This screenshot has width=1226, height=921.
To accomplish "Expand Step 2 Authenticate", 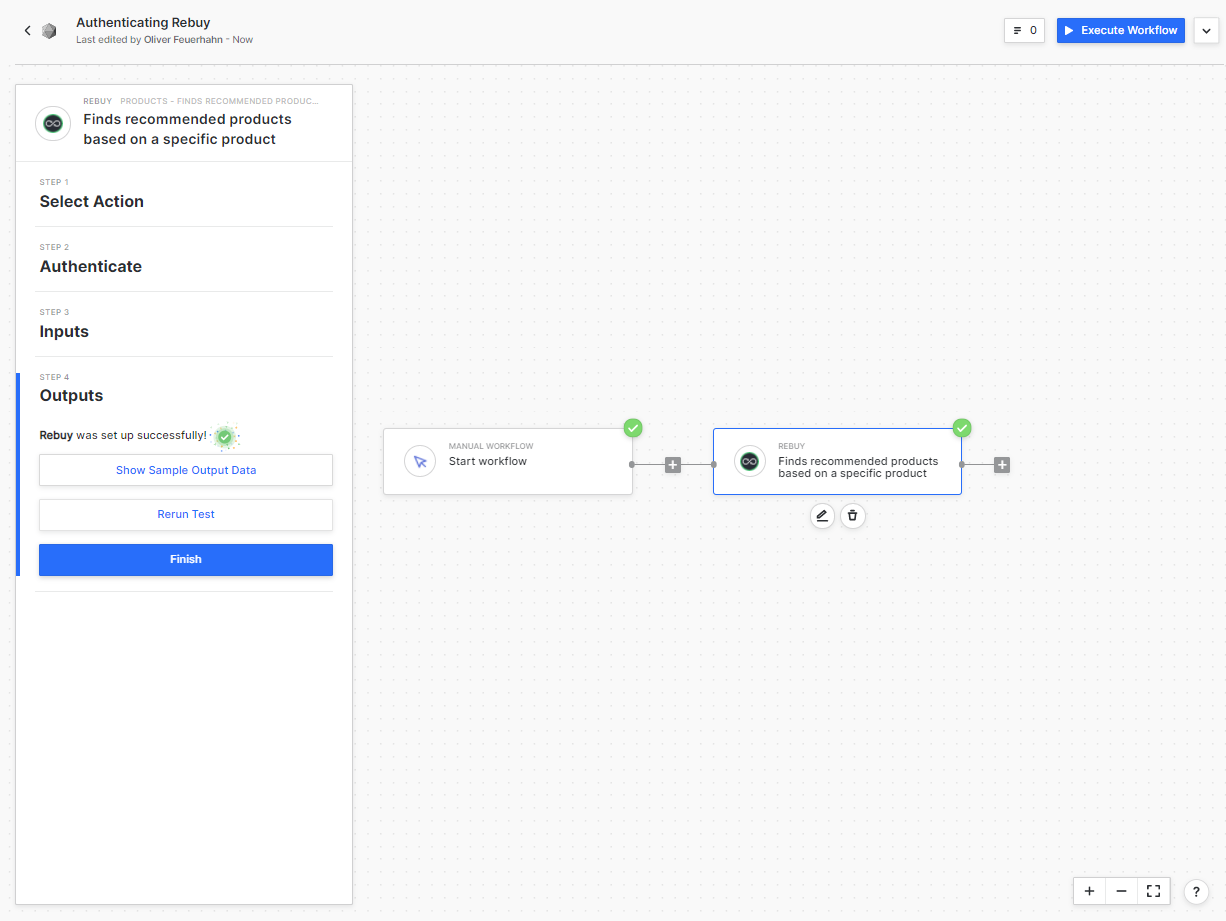I will tap(185, 259).
